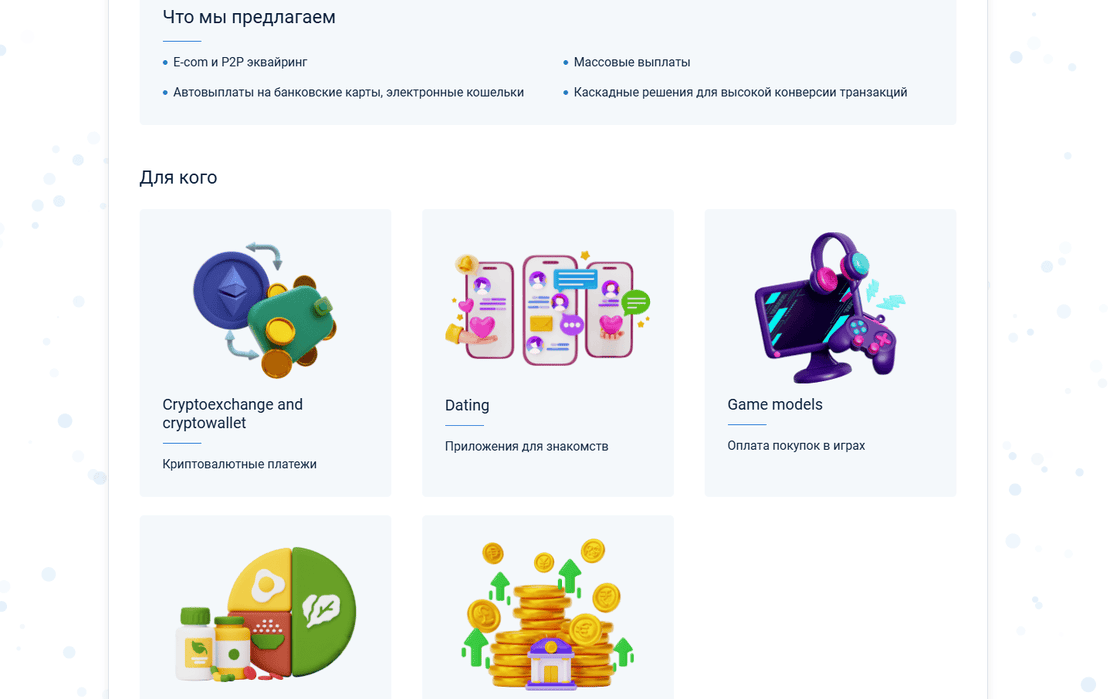Click the Для кого section heading

178,177
